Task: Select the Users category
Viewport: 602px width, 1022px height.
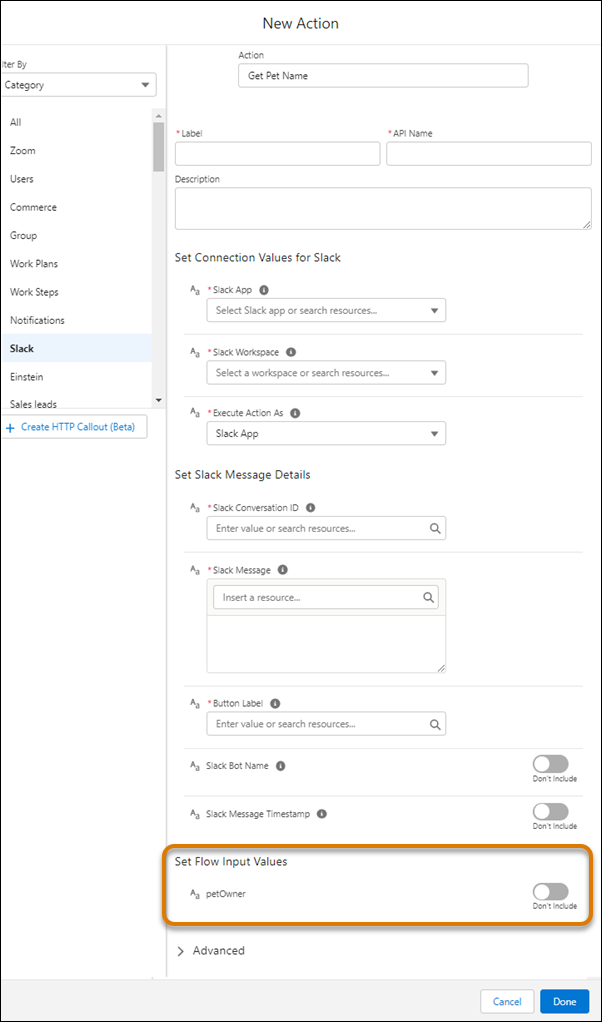Action: pos(76,179)
